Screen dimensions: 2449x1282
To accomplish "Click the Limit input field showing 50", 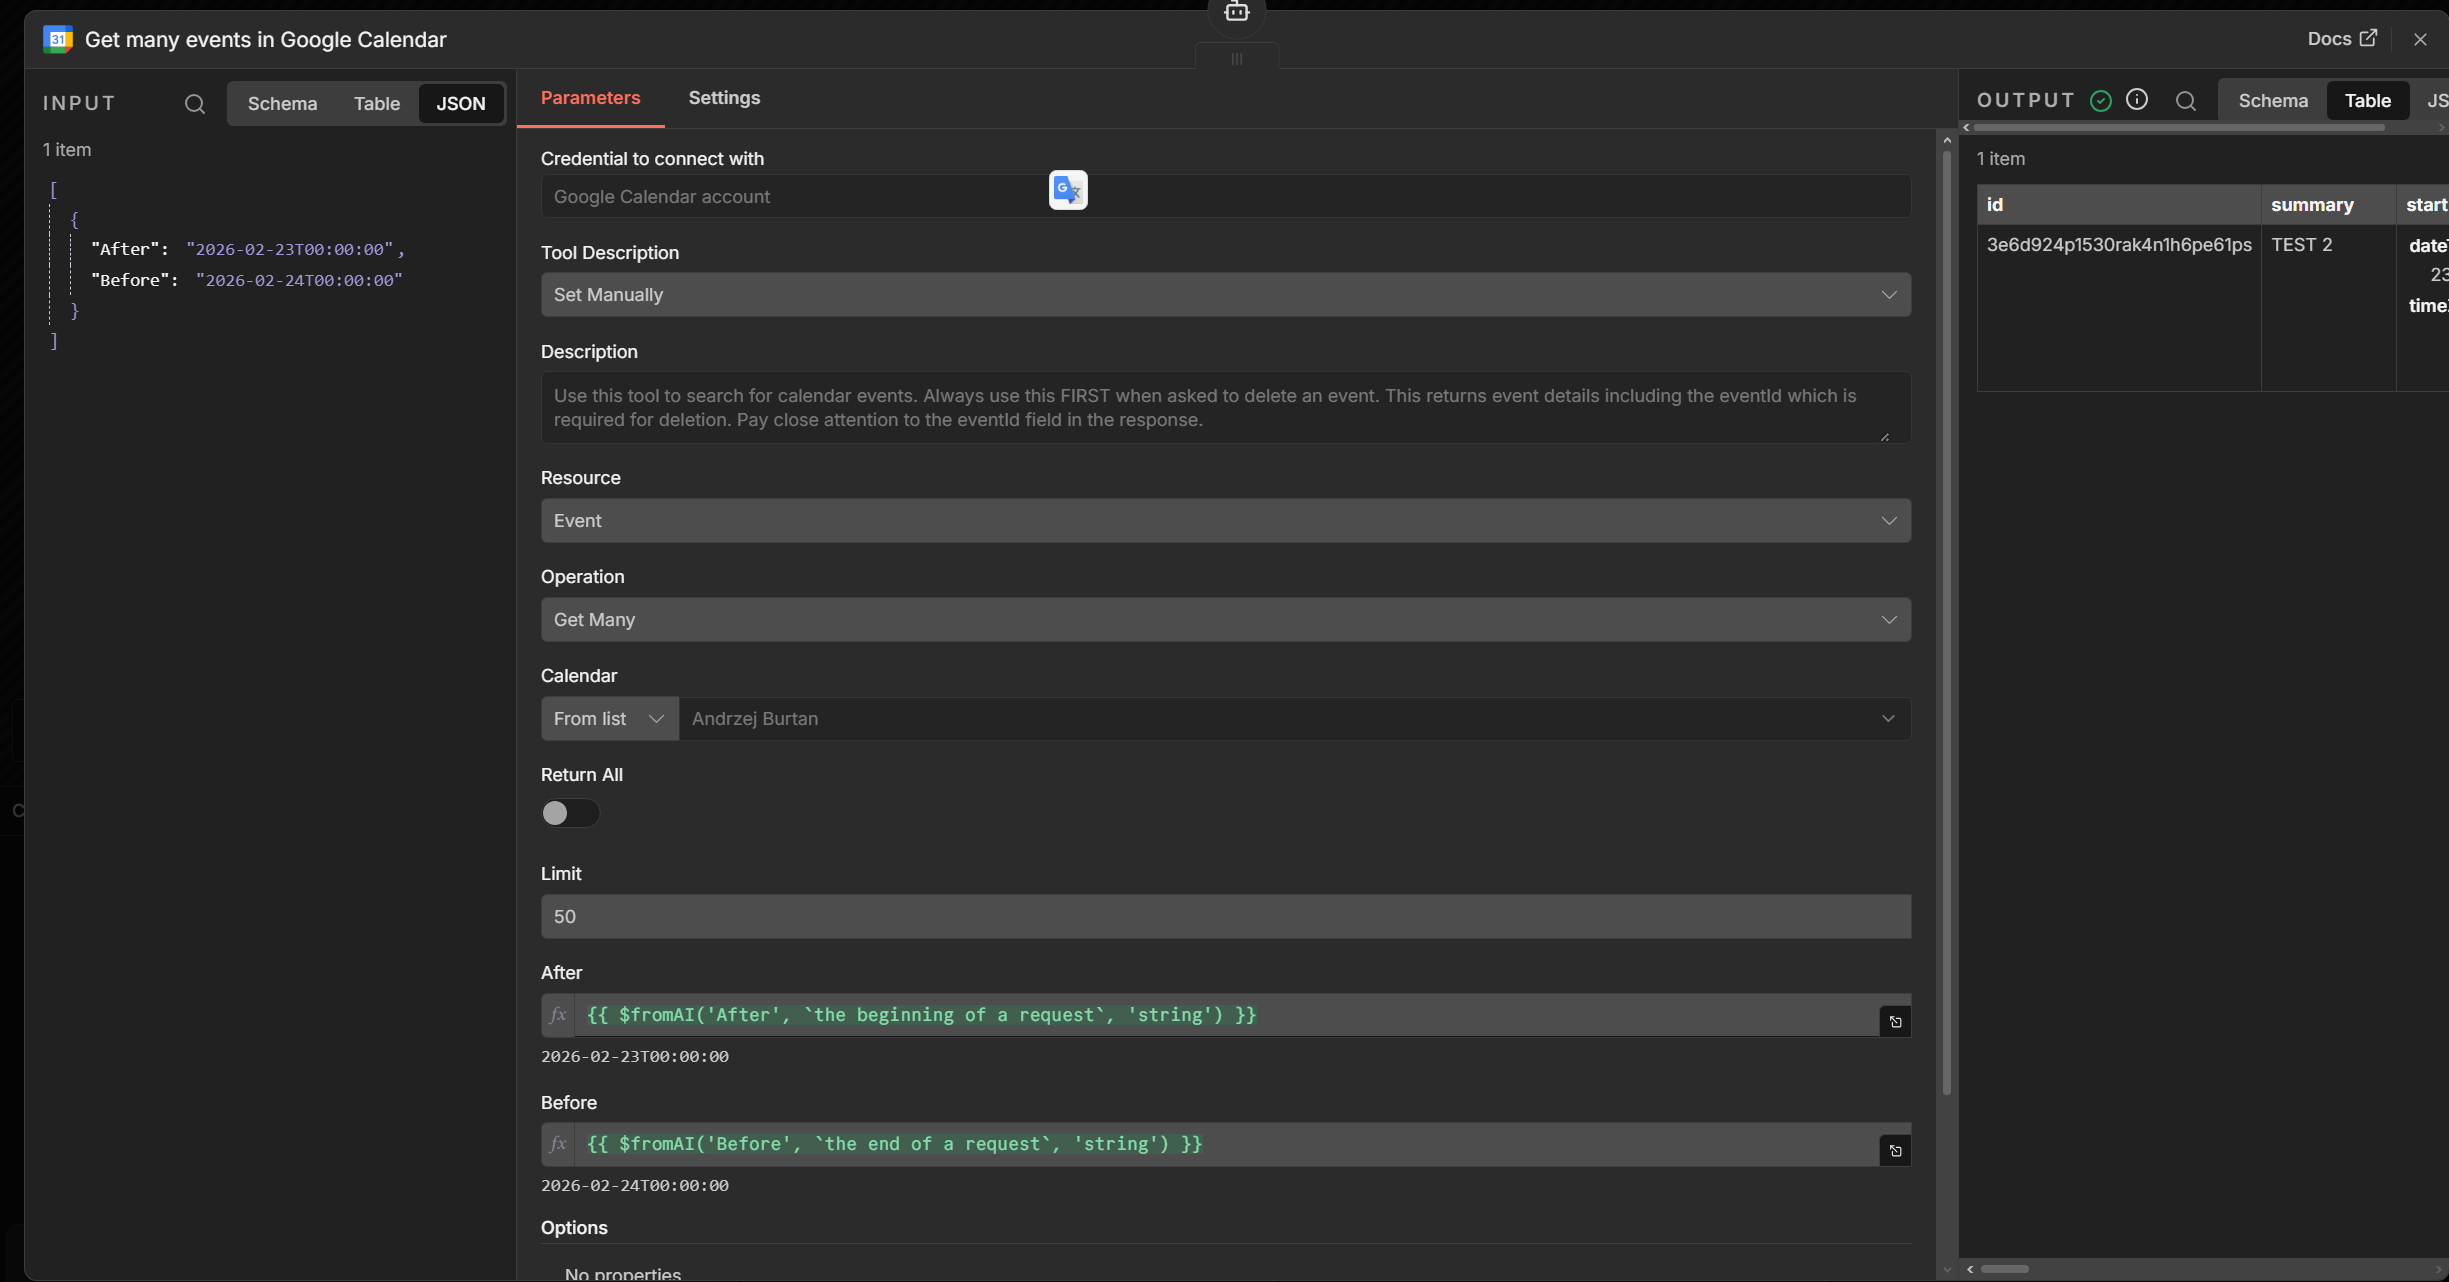I will click(x=1225, y=917).
